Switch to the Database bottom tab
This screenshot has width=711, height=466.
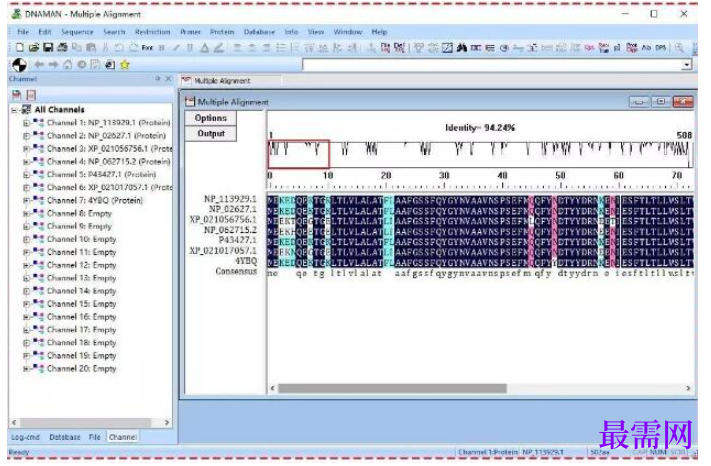[x=65, y=437]
